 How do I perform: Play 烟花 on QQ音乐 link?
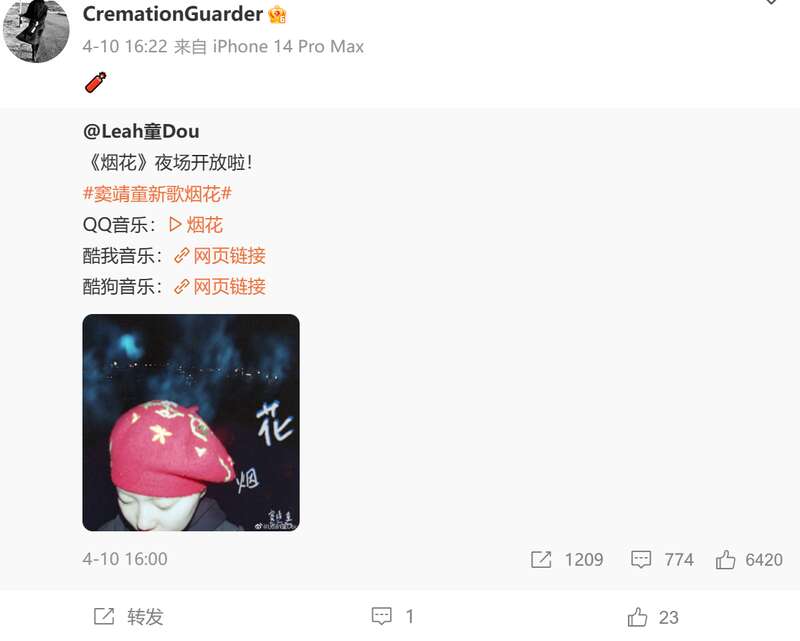coord(196,225)
